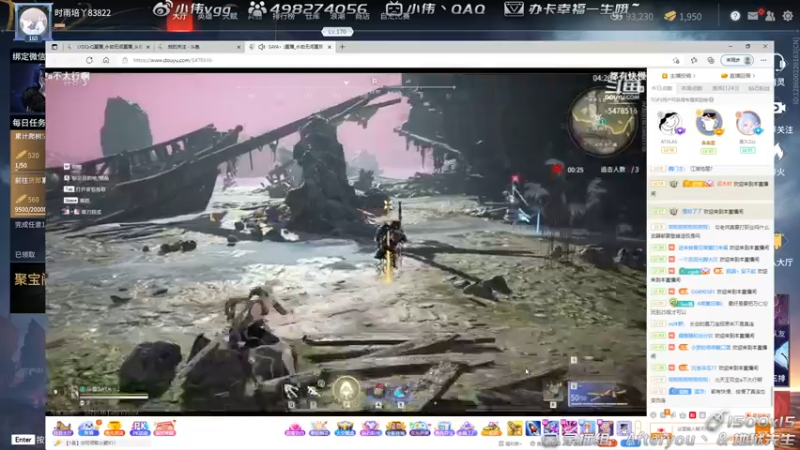Open the PK activity icon below the video

pos(139,428)
